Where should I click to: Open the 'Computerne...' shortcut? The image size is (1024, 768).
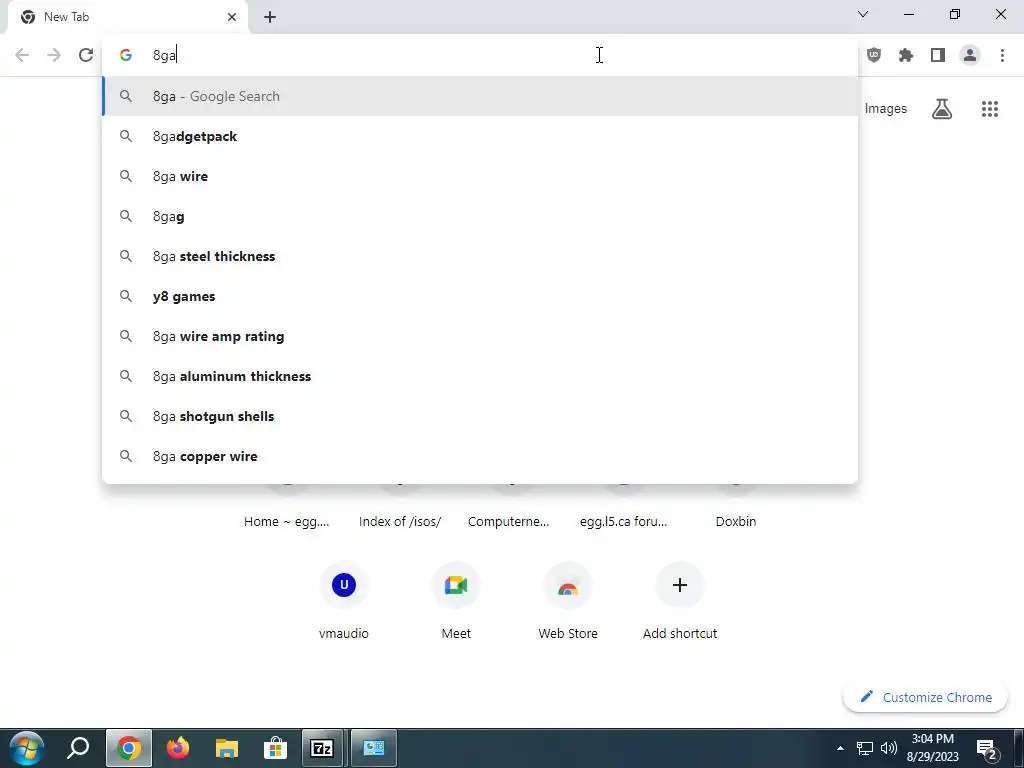pyautogui.click(x=509, y=521)
